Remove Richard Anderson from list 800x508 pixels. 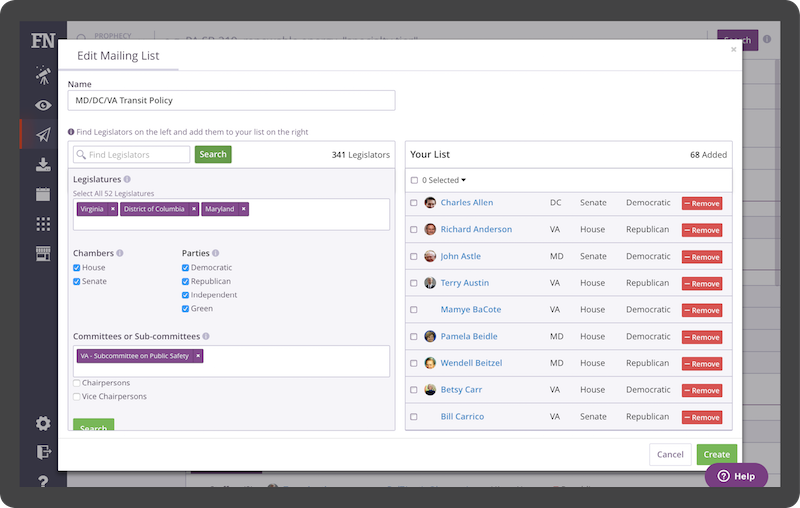[702, 230]
